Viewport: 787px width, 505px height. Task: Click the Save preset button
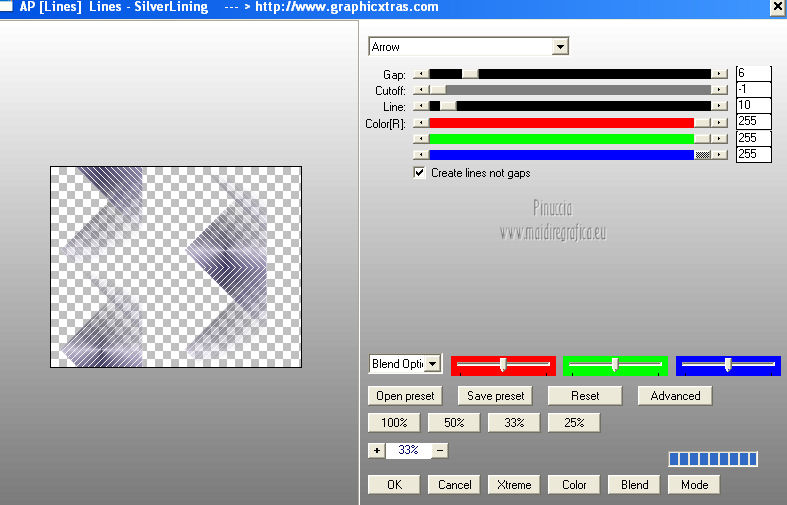click(x=495, y=396)
